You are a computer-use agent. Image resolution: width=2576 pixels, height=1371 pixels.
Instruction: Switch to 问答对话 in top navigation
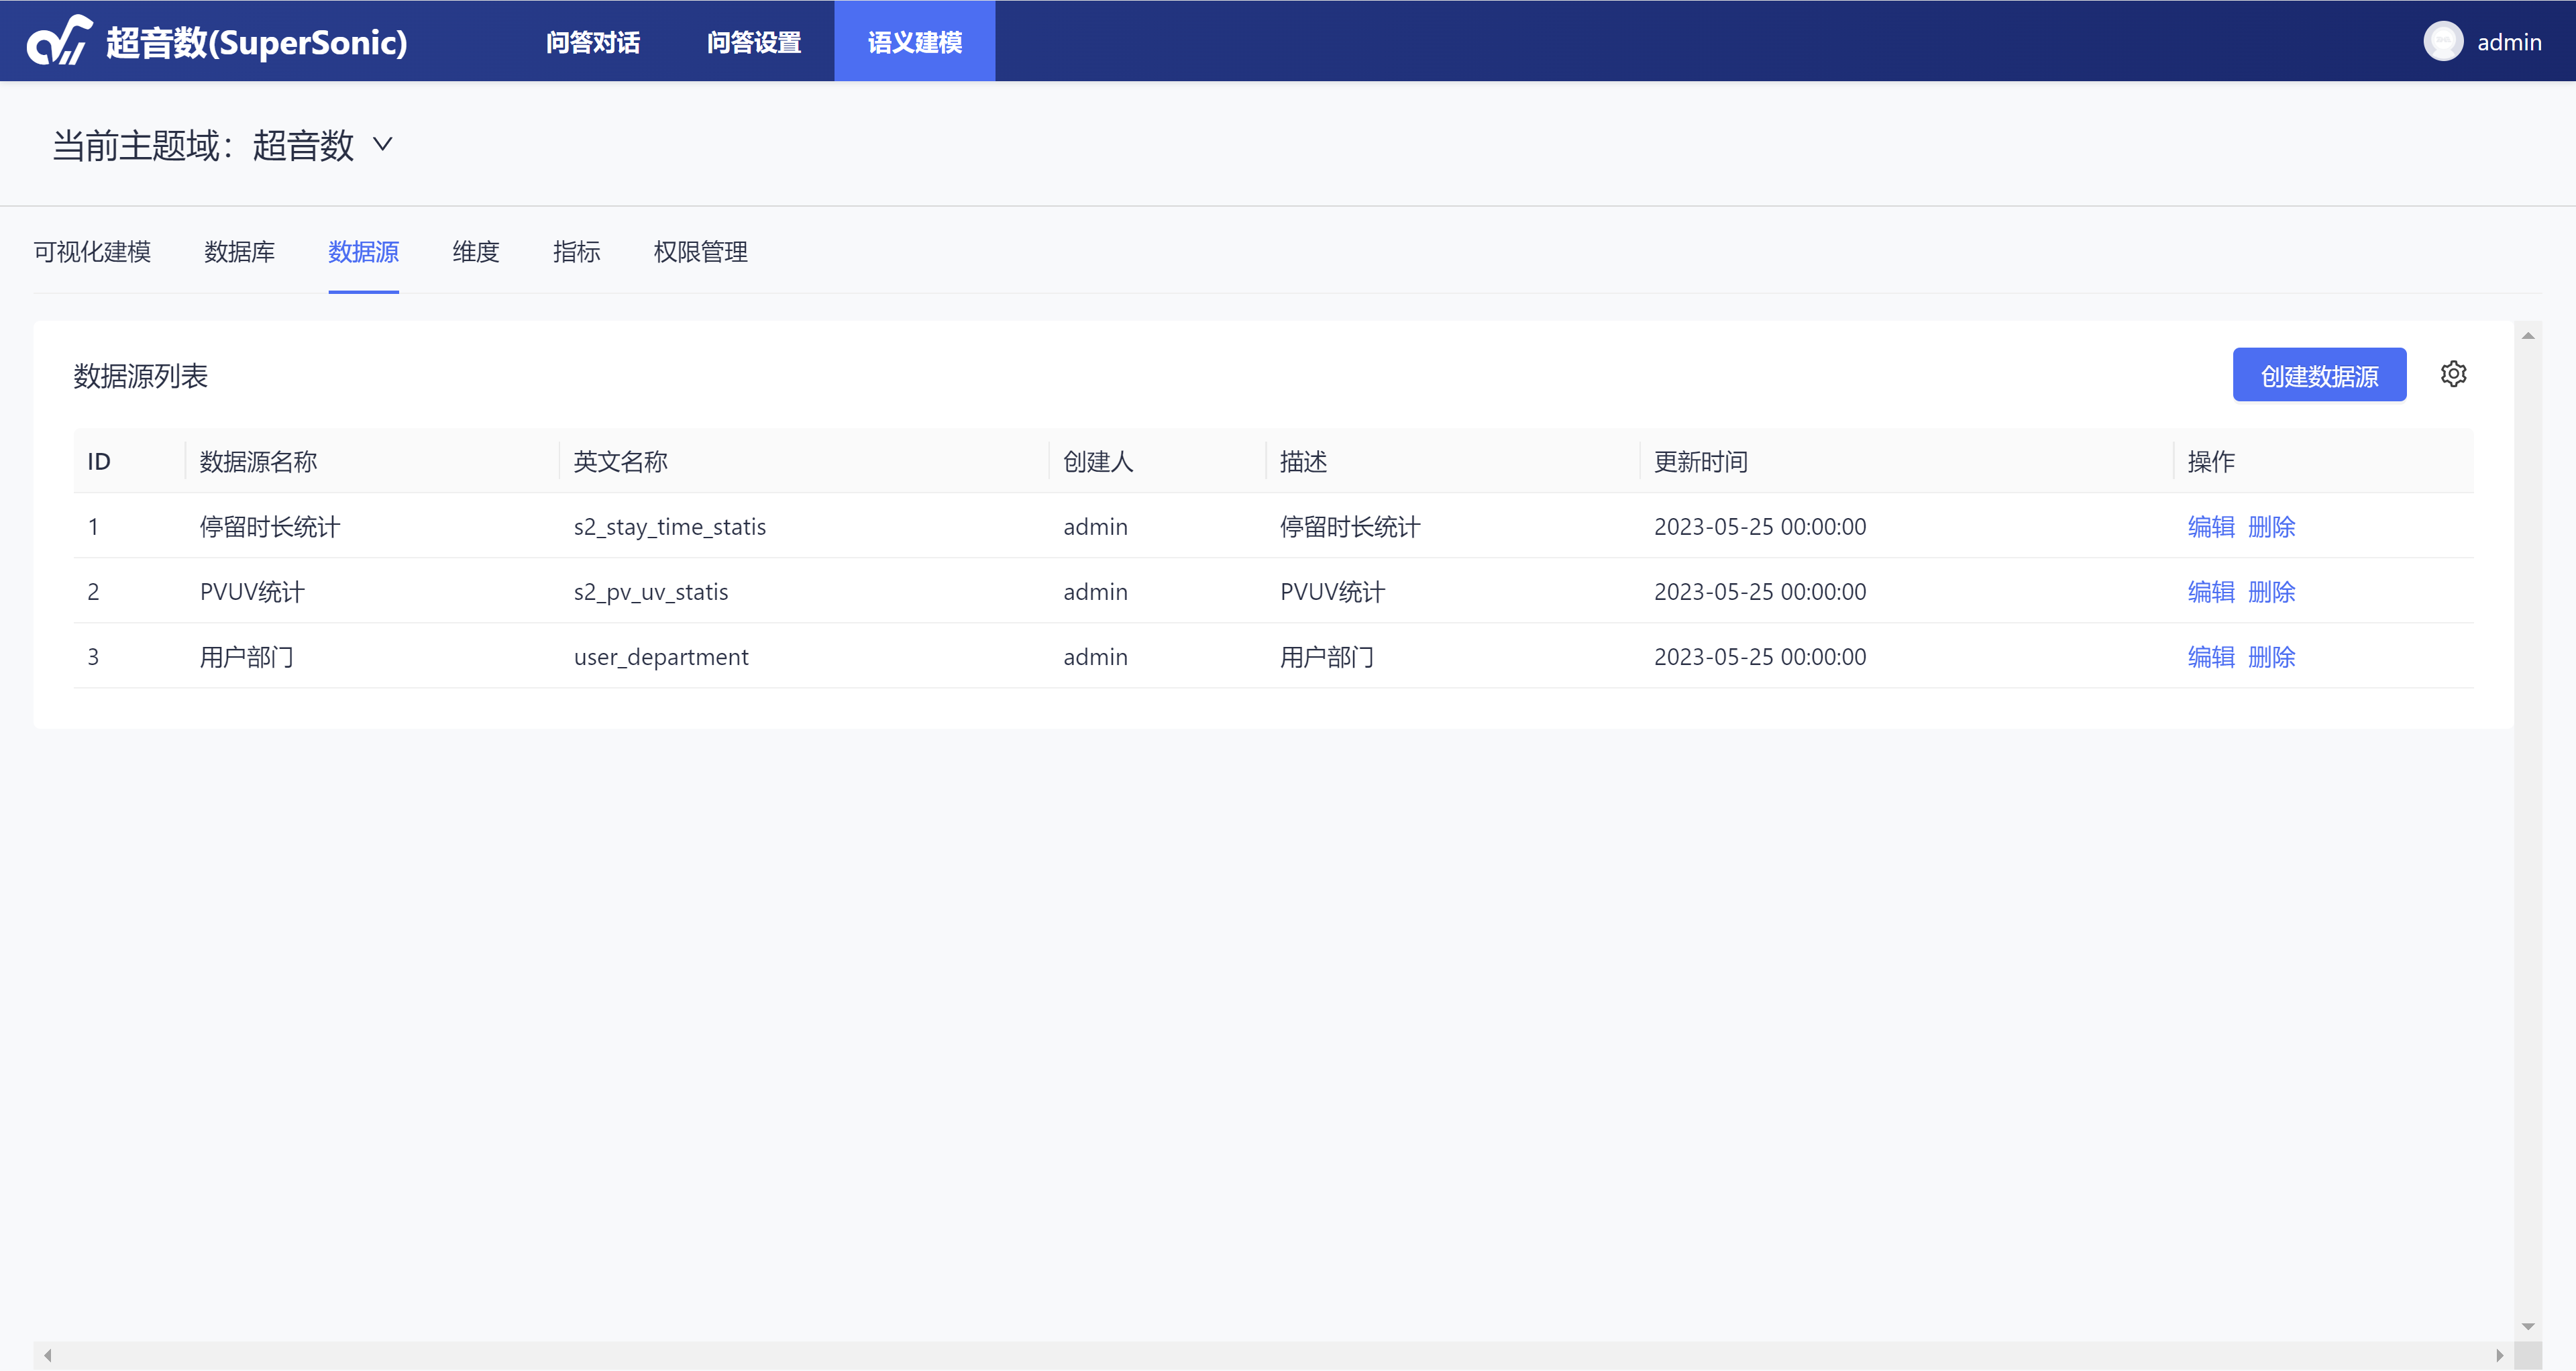(x=593, y=42)
